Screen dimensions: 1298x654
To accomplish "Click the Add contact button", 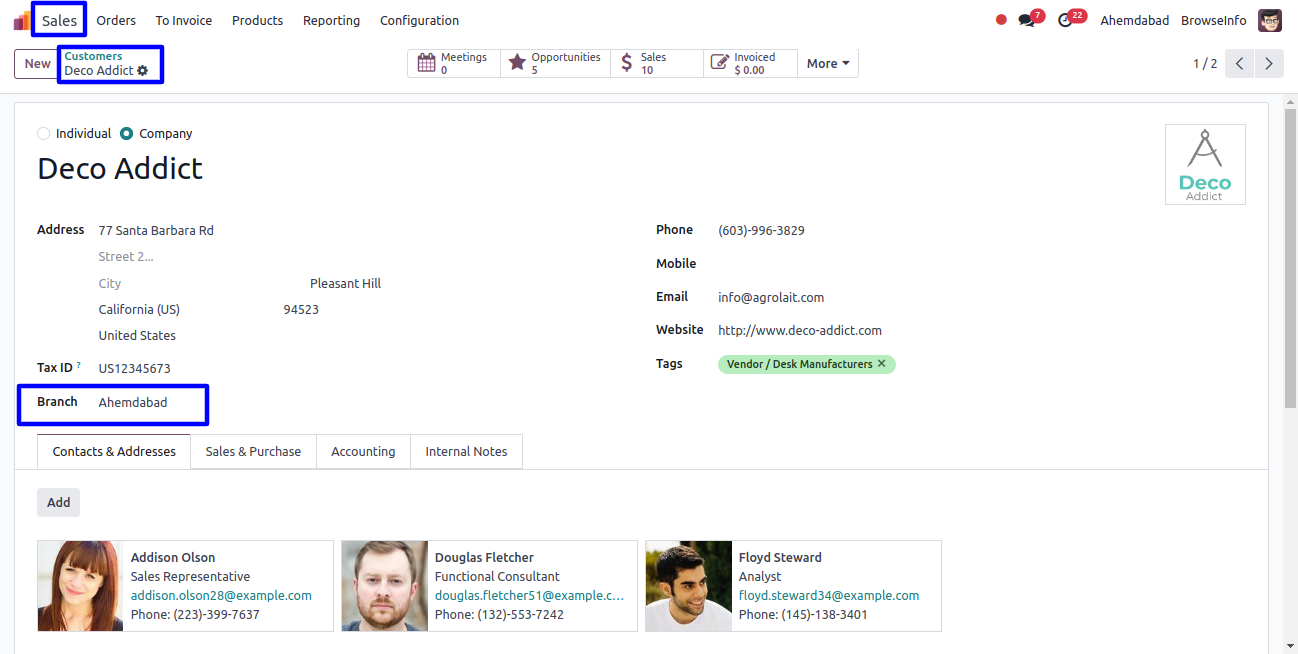I will [x=58, y=502].
